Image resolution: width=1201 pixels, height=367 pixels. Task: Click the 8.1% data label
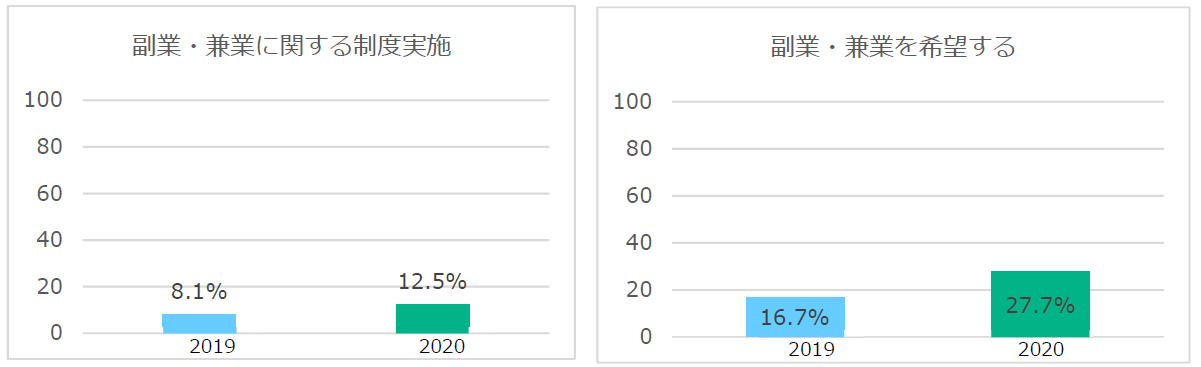pos(199,292)
